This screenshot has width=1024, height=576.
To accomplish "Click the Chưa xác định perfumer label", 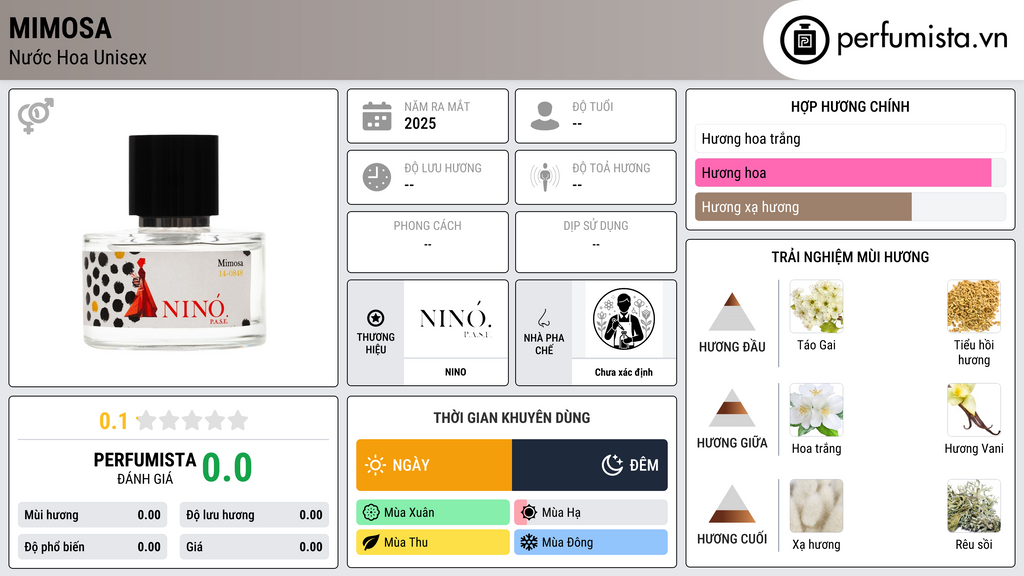I will pos(624,372).
